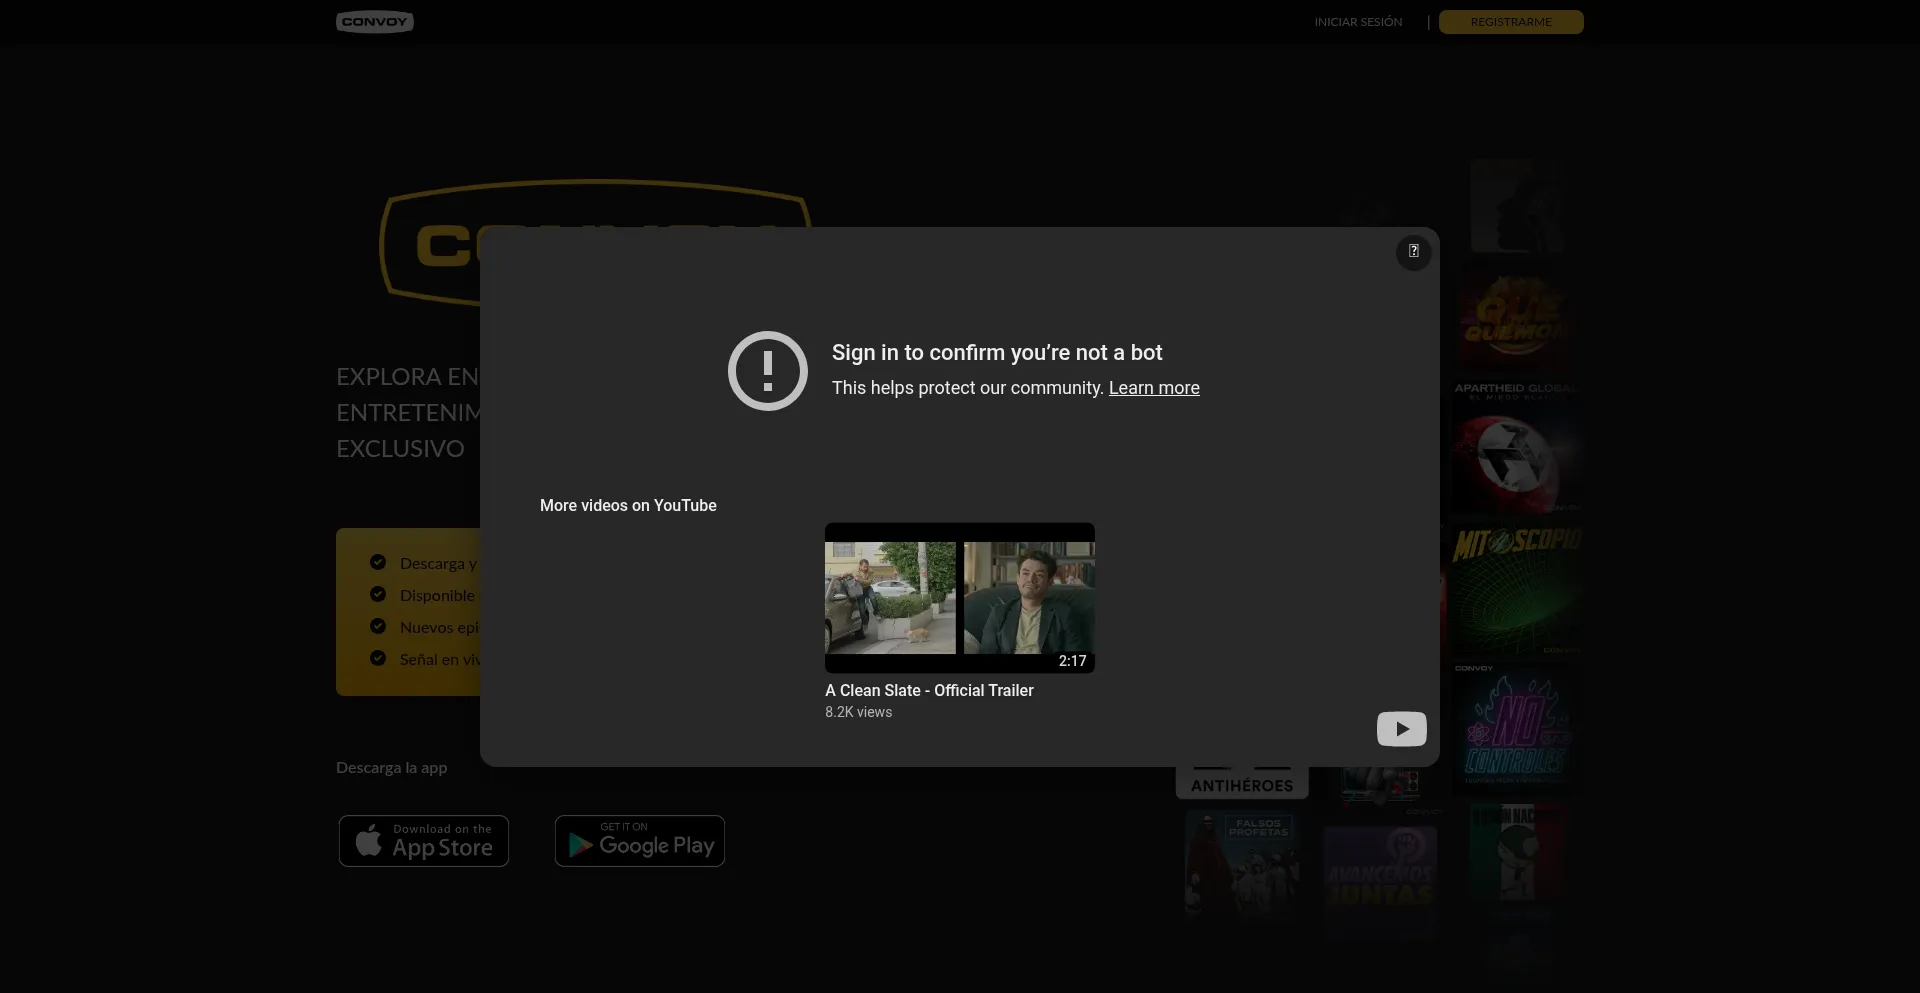Select the Falsos Profetas poster
The height and width of the screenshot is (993, 1920).
1241,865
